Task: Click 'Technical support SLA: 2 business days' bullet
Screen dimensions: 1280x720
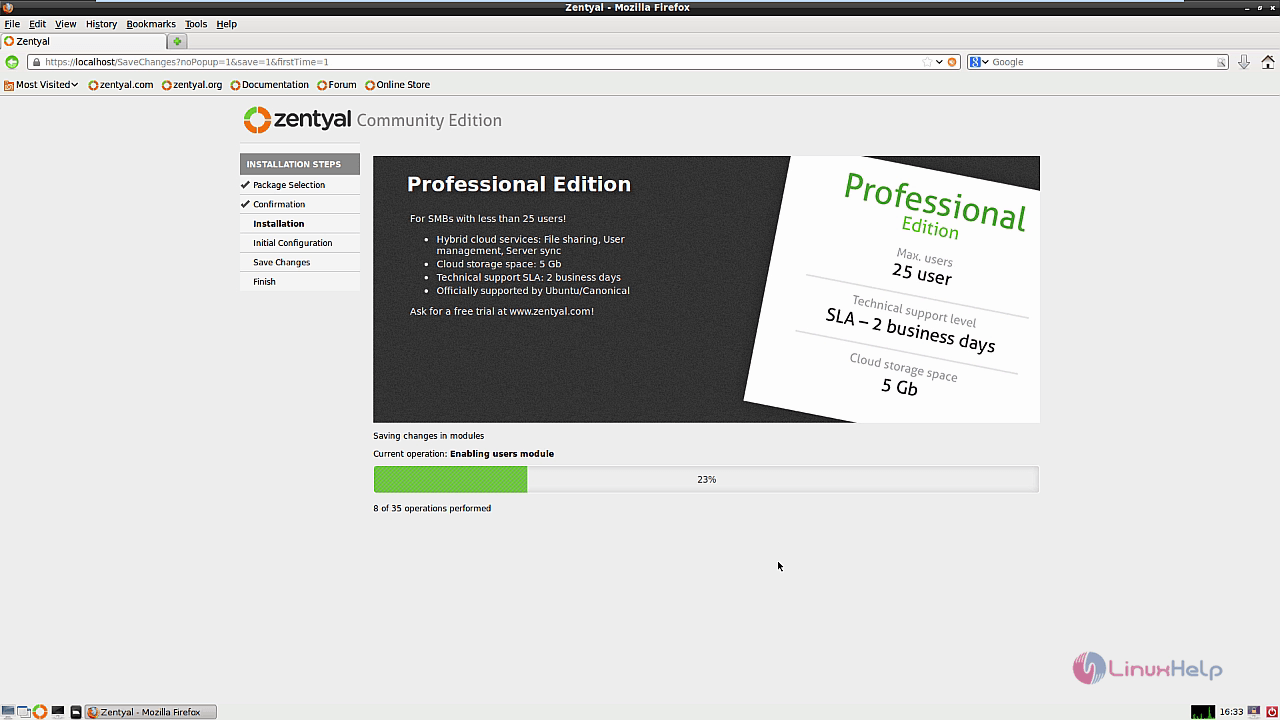Action: (x=528, y=277)
